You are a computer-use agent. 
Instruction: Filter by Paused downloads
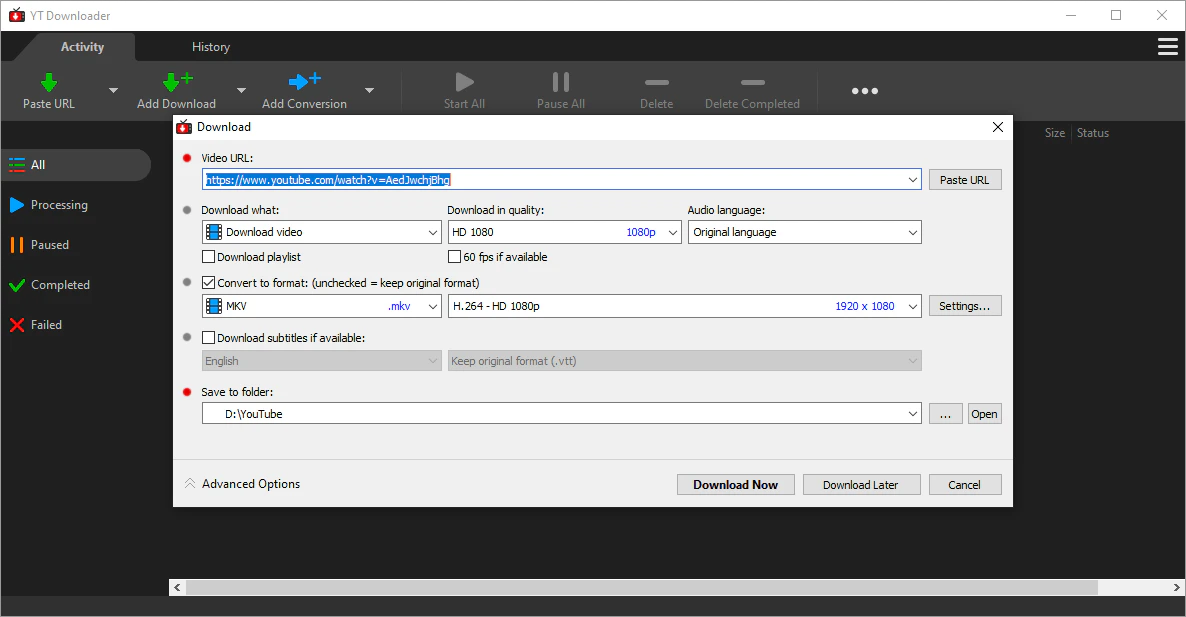coord(50,245)
